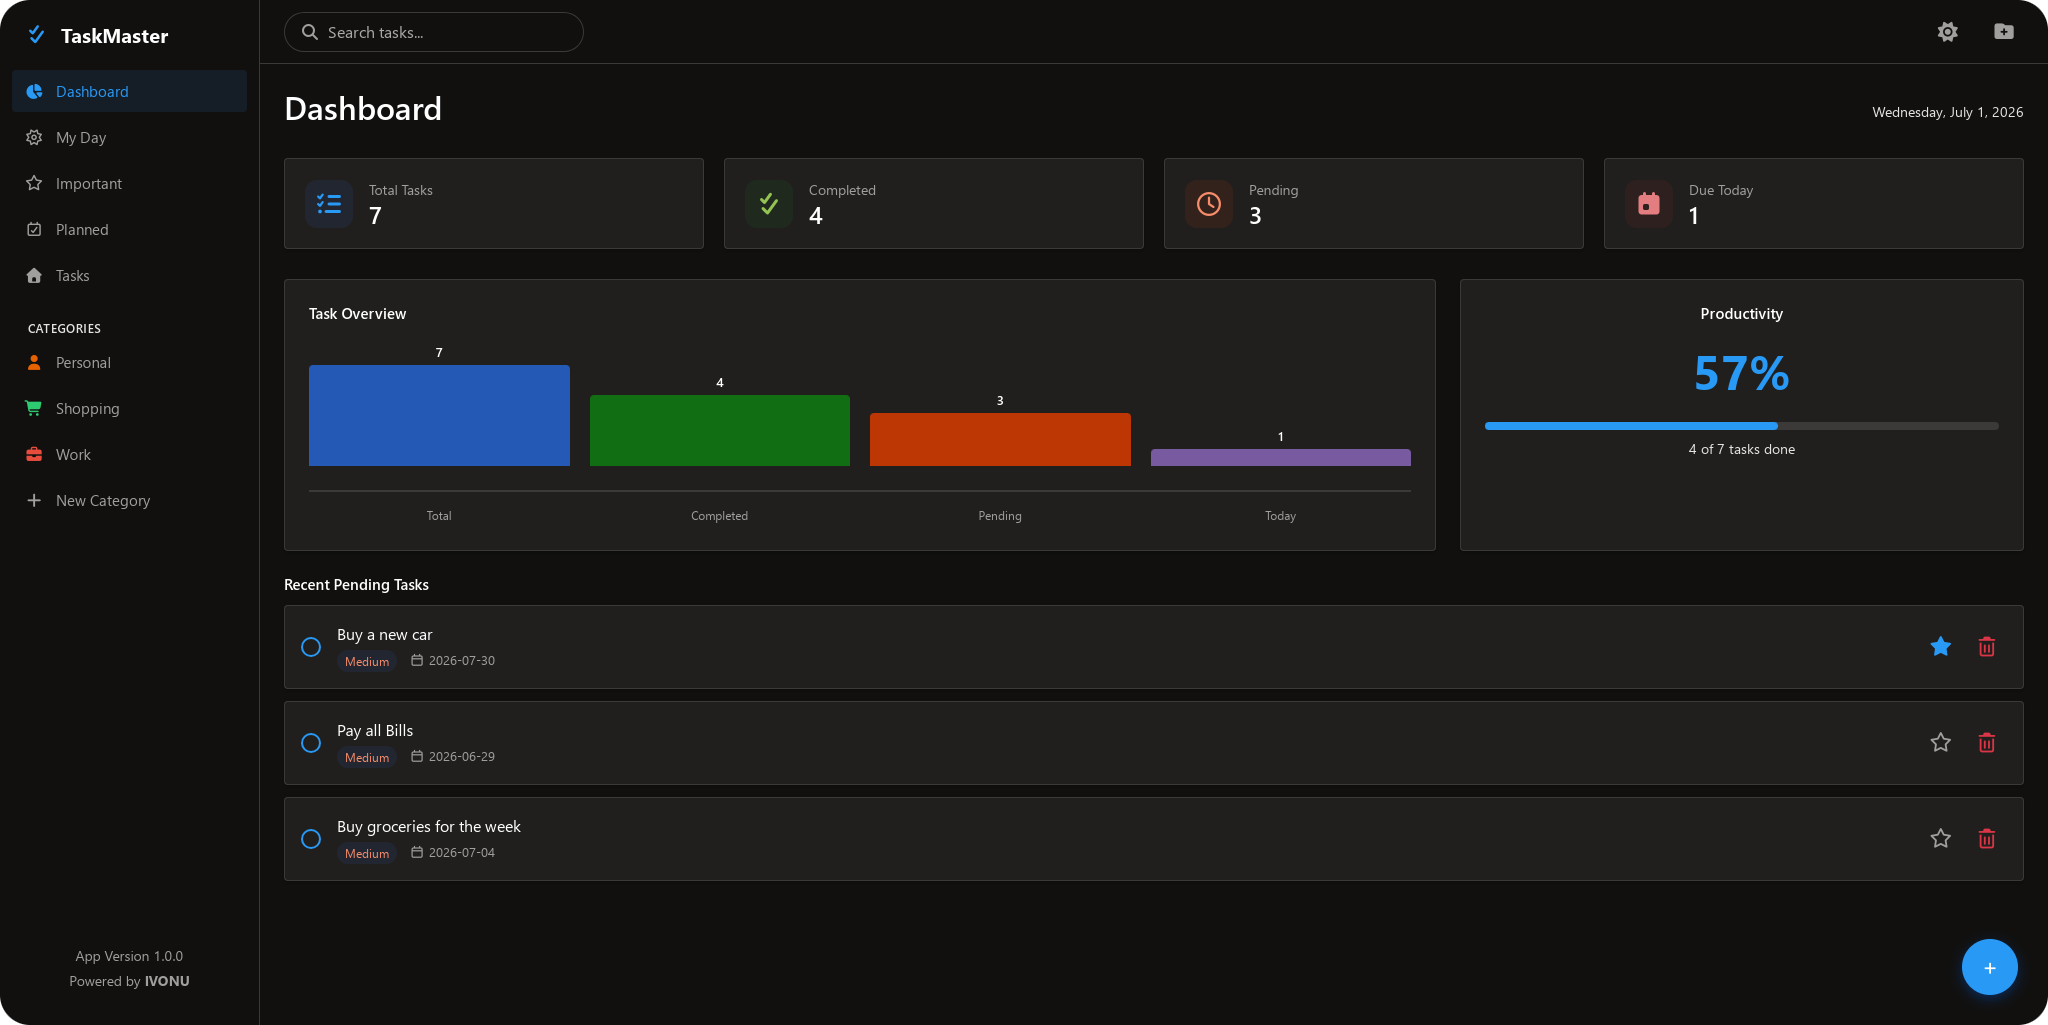Click the plus icon beside New Category
The height and width of the screenshot is (1025, 2048).
(x=34, y=500)
